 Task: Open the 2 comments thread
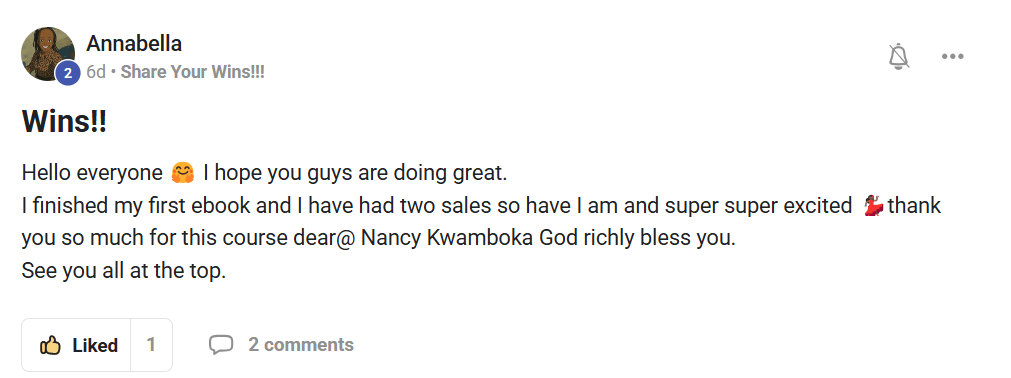click(301, 345)
